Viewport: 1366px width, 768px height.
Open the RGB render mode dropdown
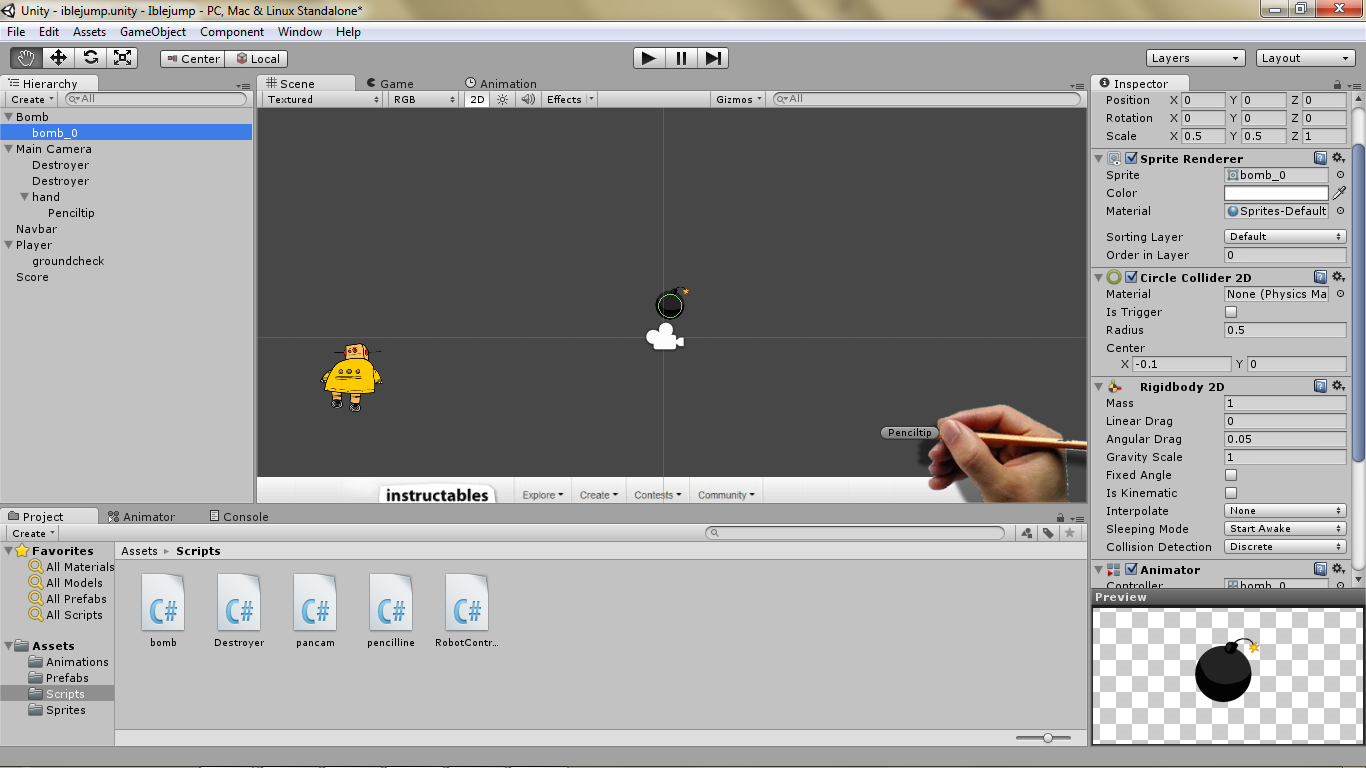point(424,99)
